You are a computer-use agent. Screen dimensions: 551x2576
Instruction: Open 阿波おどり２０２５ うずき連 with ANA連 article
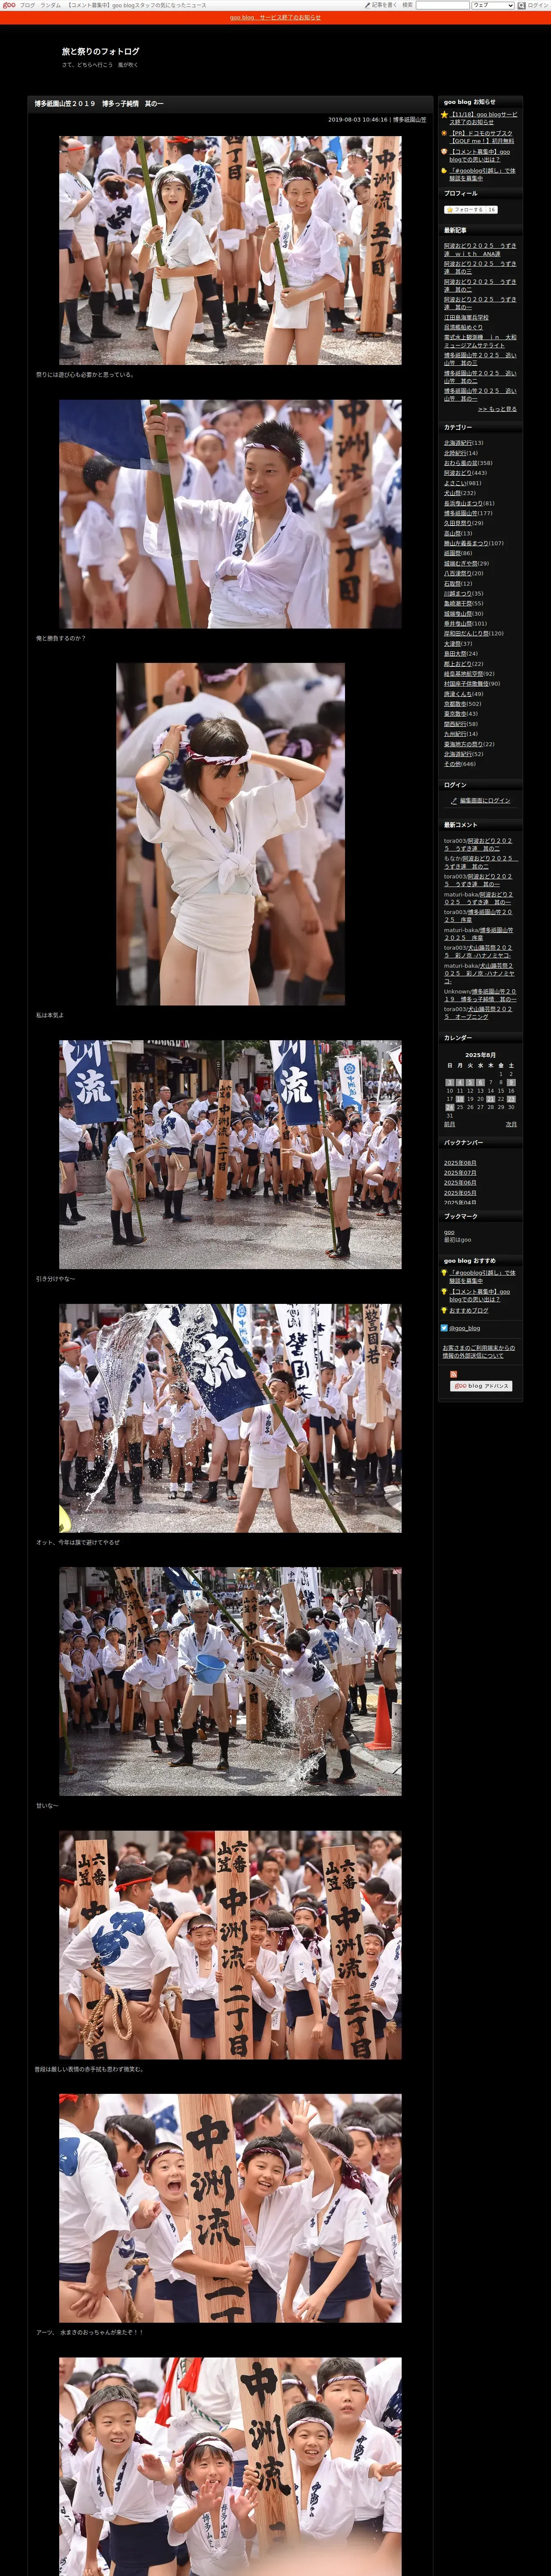[480, 250]
